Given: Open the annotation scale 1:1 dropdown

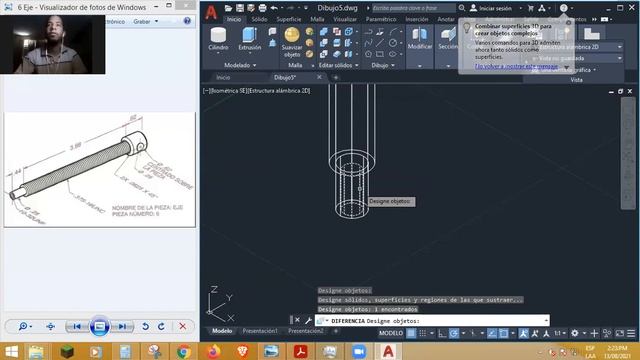Looking at the screenshot, I should (560, 333).
